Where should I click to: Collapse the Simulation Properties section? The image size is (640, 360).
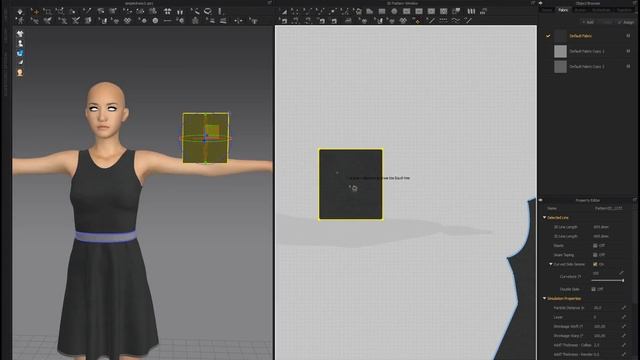click(x=544, y=298)
